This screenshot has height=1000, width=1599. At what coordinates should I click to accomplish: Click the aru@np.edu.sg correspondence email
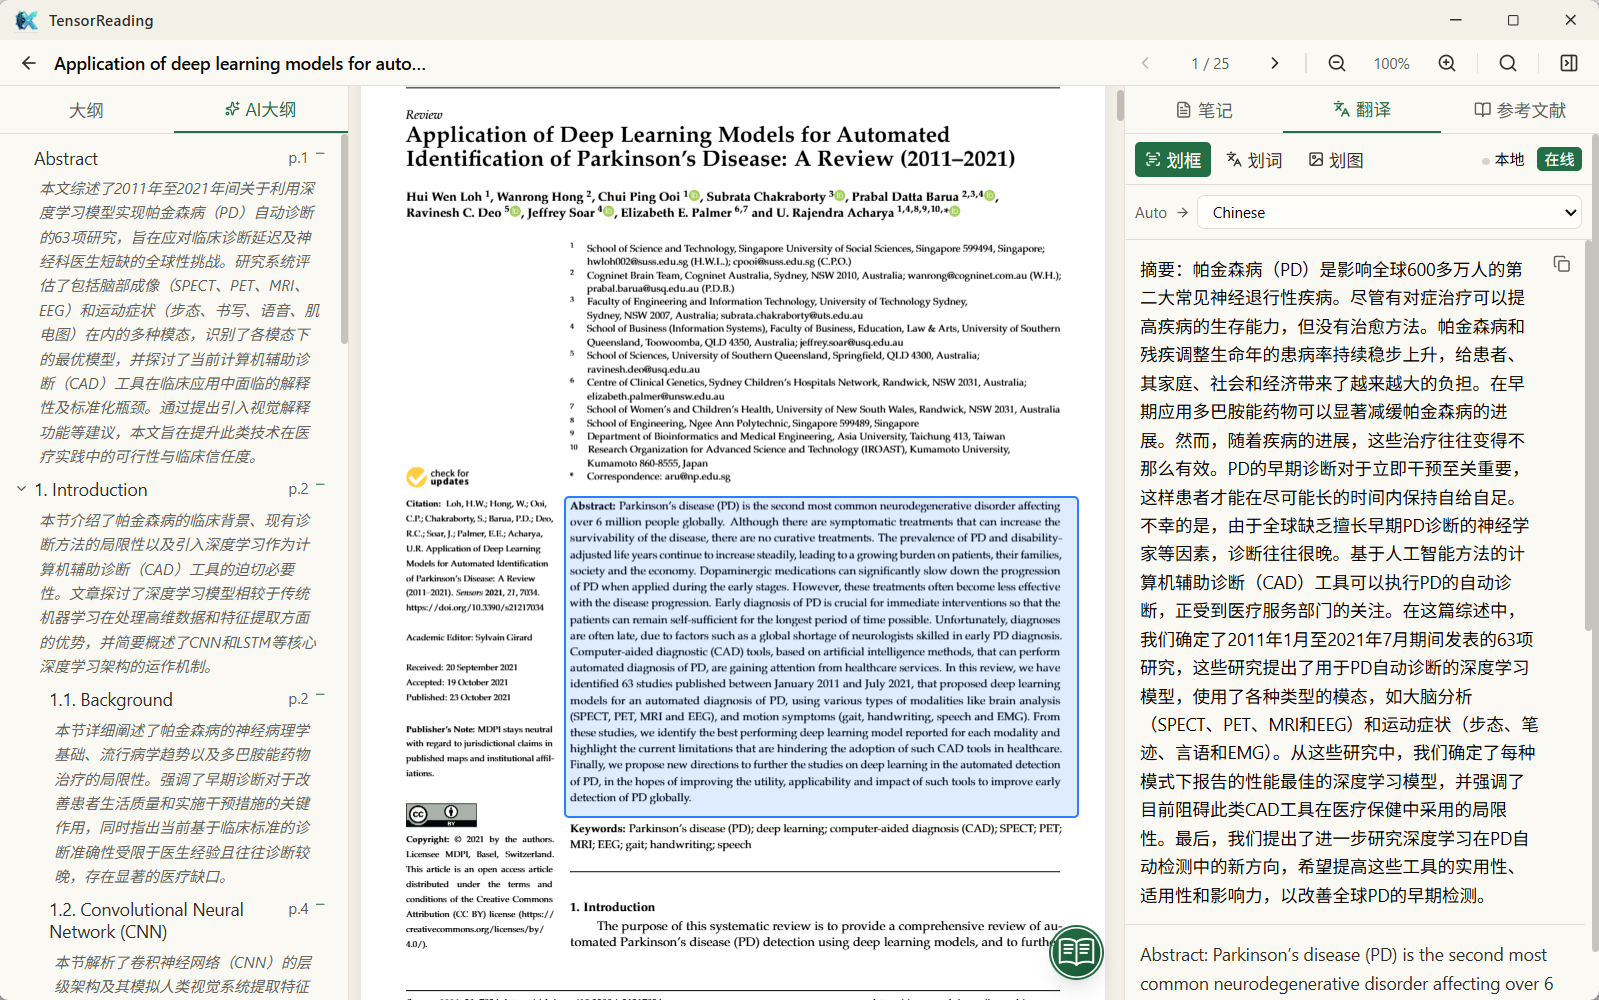[x=698, y=476]
